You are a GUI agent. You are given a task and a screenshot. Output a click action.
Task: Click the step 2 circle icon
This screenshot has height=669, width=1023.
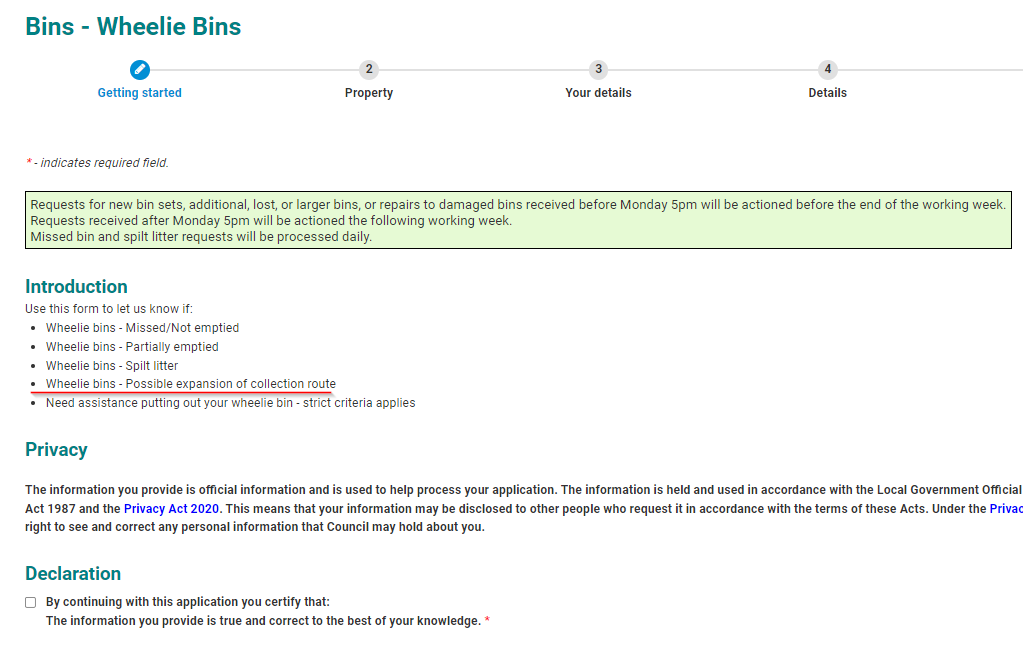click(x=369, y=69)
